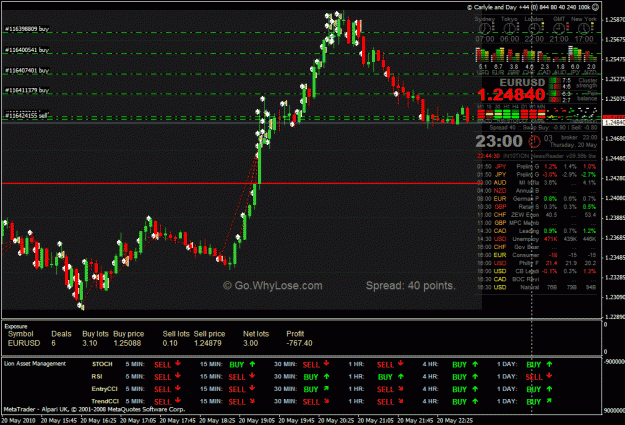This screenshot has height=425, width=625.
Task: Select the 18:30 USD Natural news row
Action: (x=537, y=287)
